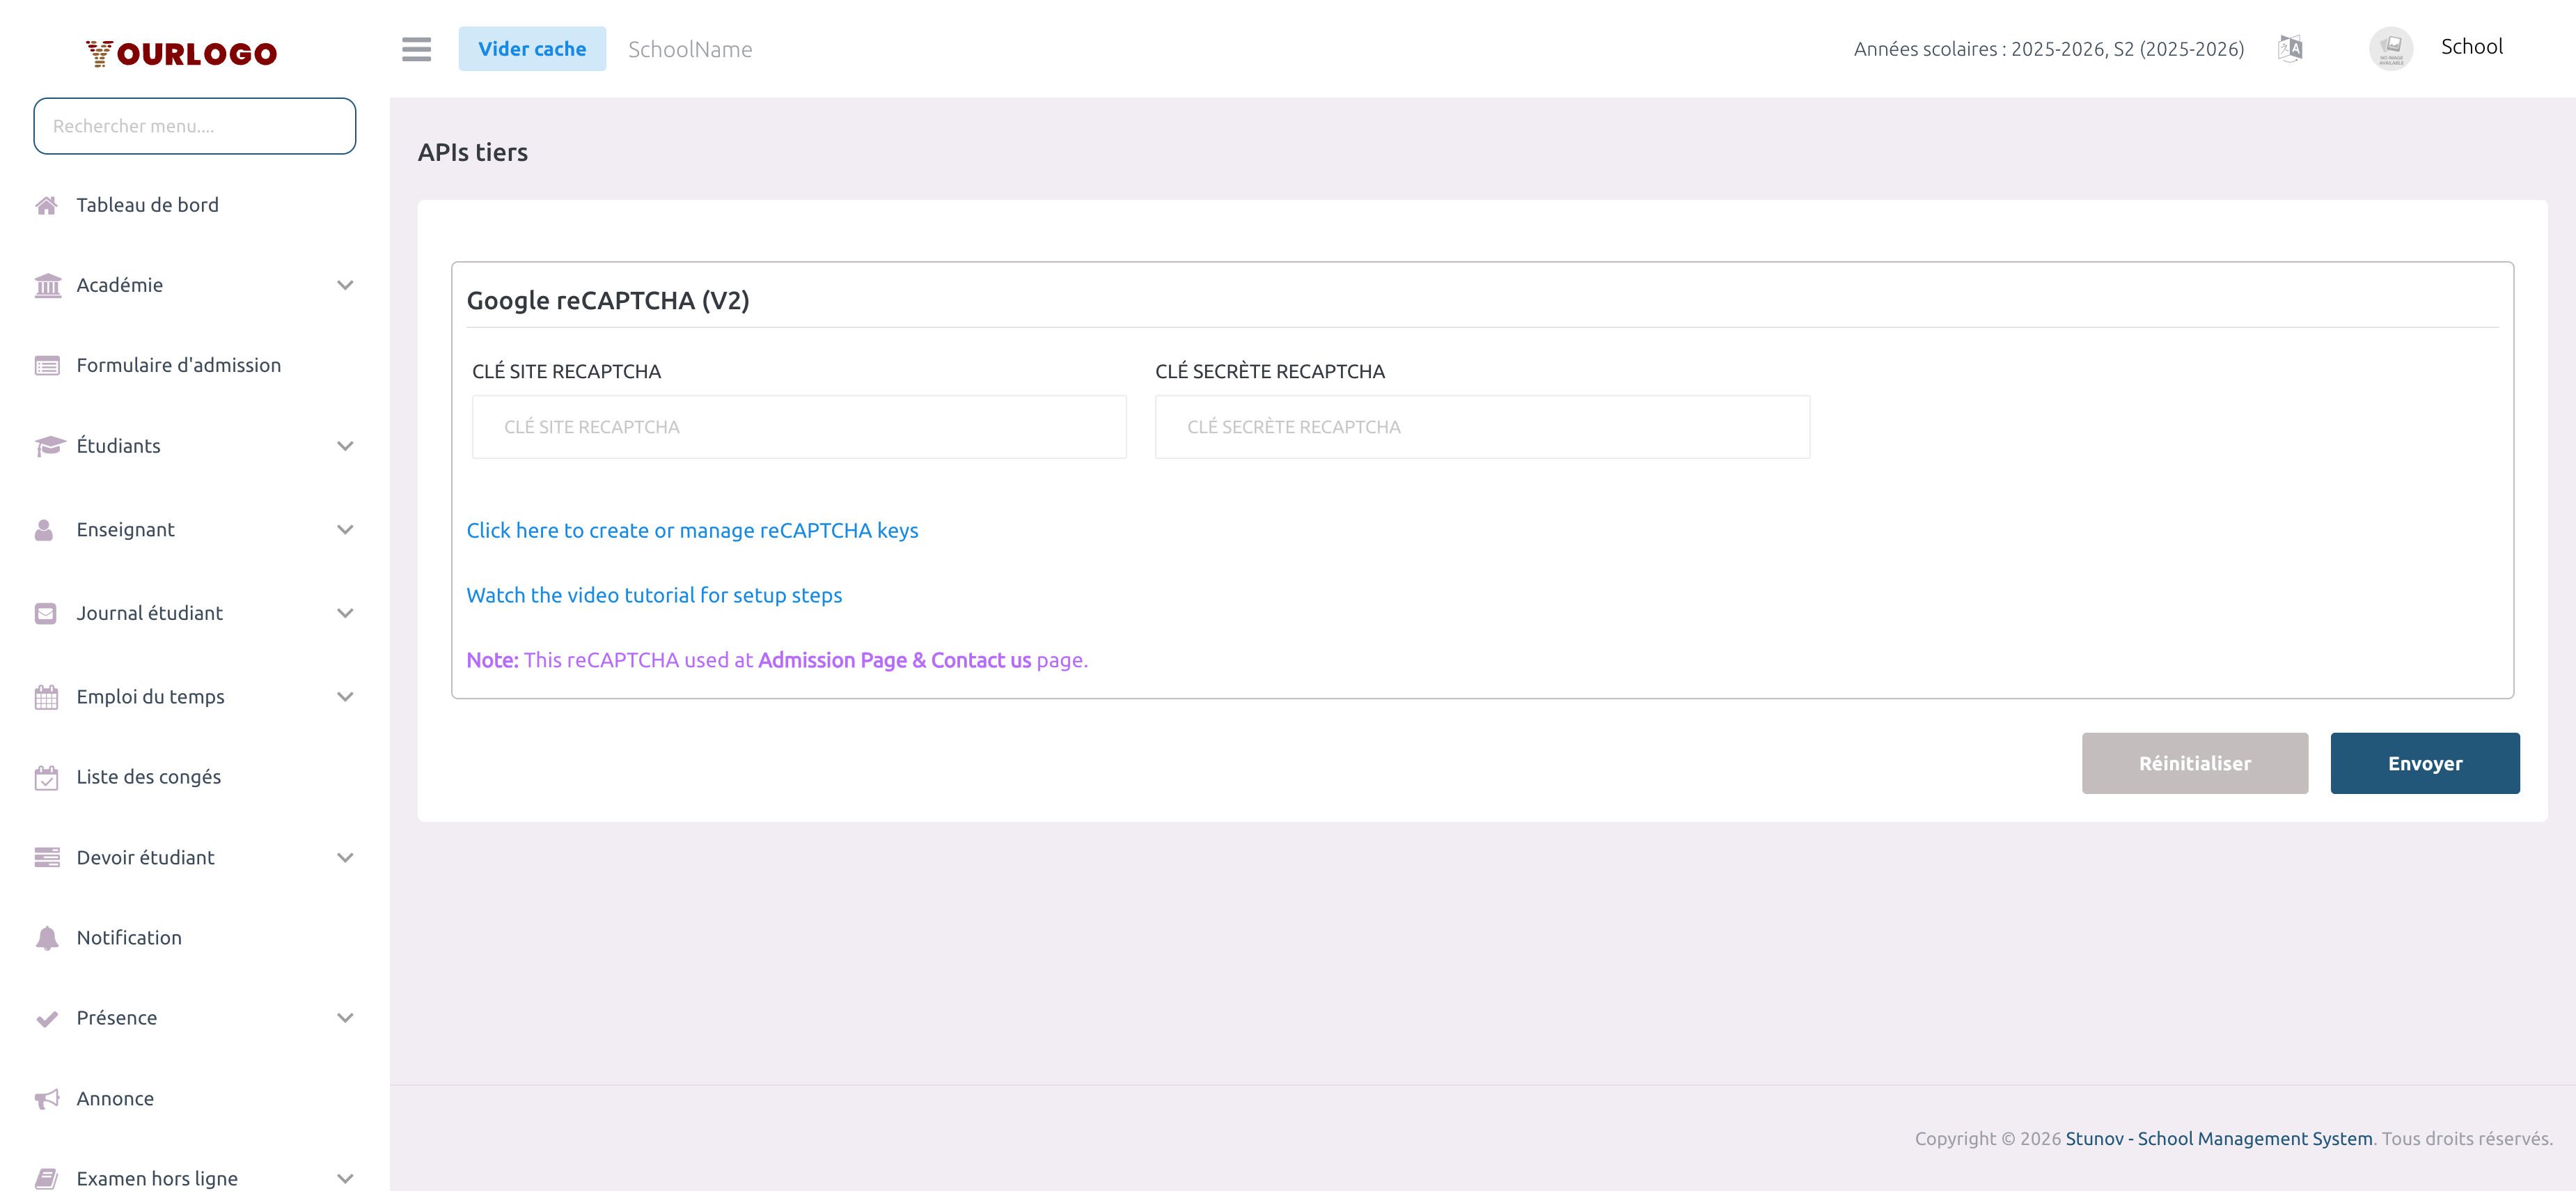Expand the Académie submenu chevron
The image size is (2576, 1191).
pos(345,286)
